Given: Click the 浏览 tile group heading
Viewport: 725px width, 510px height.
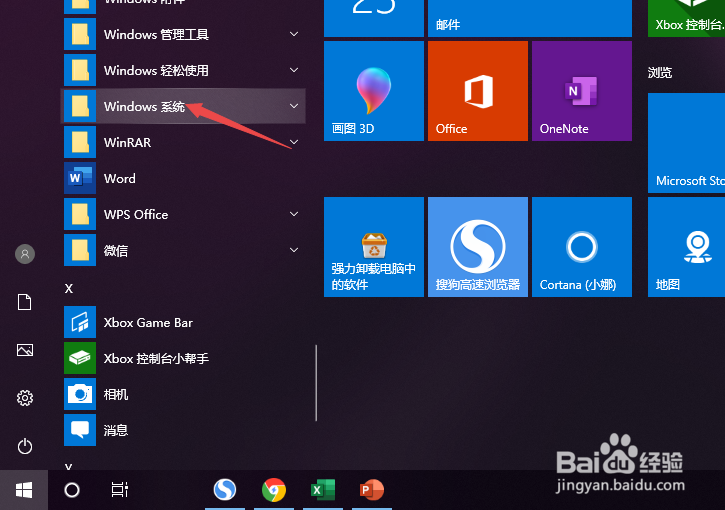Looking at the screenshot, I should coord(660,73).
